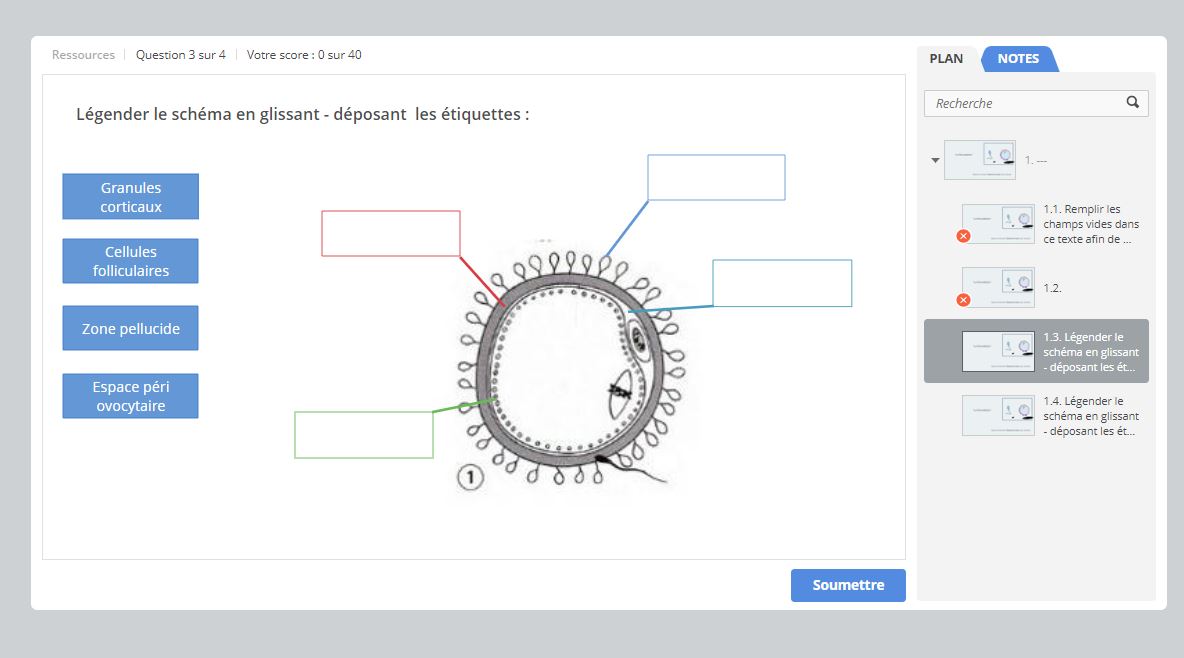Collapse the section 1 tree arrow

(935, 160)
